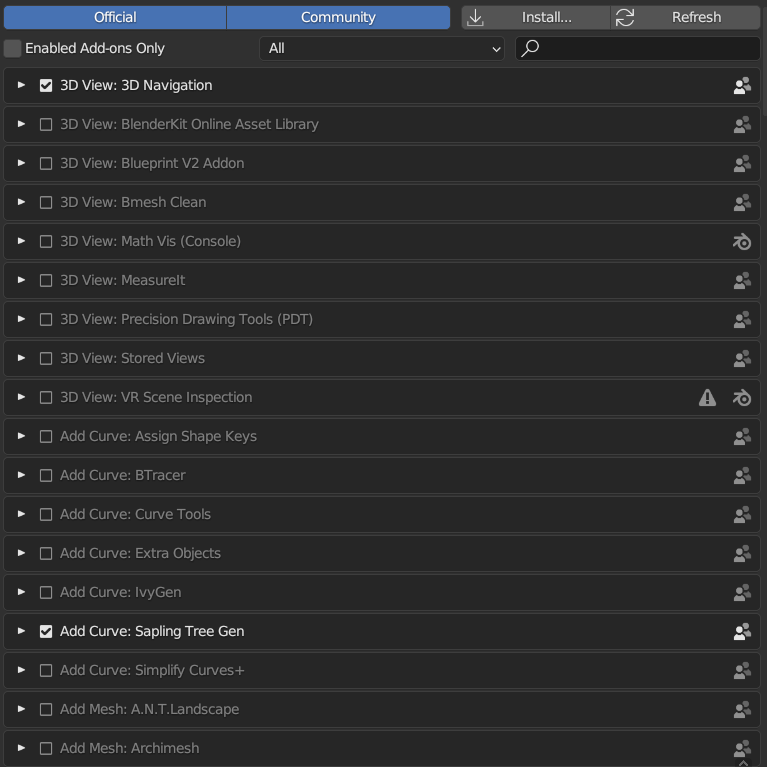Screen dimensions: 767x767
Task: Click 'Add Curve: Sapling Tree Gen' label
Action: point(152,632)
